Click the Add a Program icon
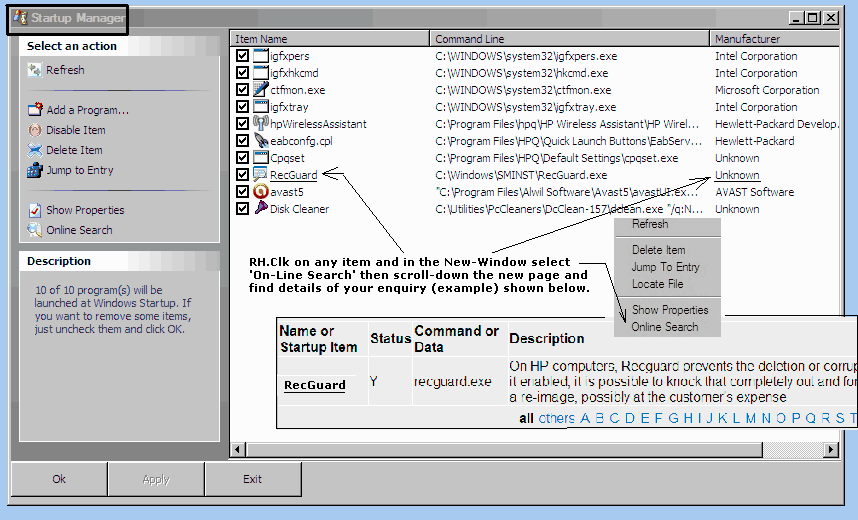The image size is (858, 520). pos(35,109)
